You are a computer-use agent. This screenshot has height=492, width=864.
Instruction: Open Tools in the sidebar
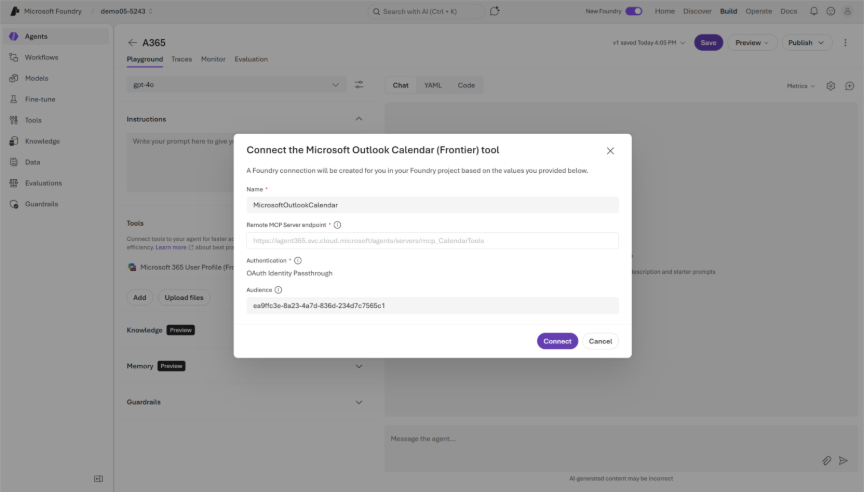tap(55, 120)
